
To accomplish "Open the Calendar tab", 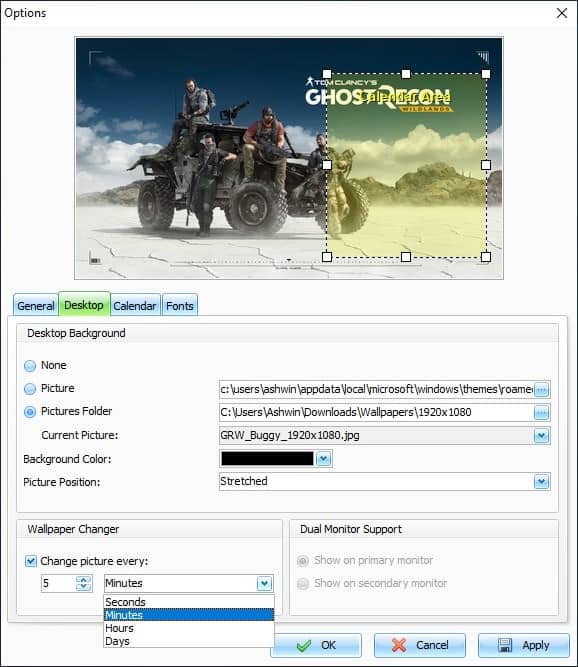I will coord(135,305).
